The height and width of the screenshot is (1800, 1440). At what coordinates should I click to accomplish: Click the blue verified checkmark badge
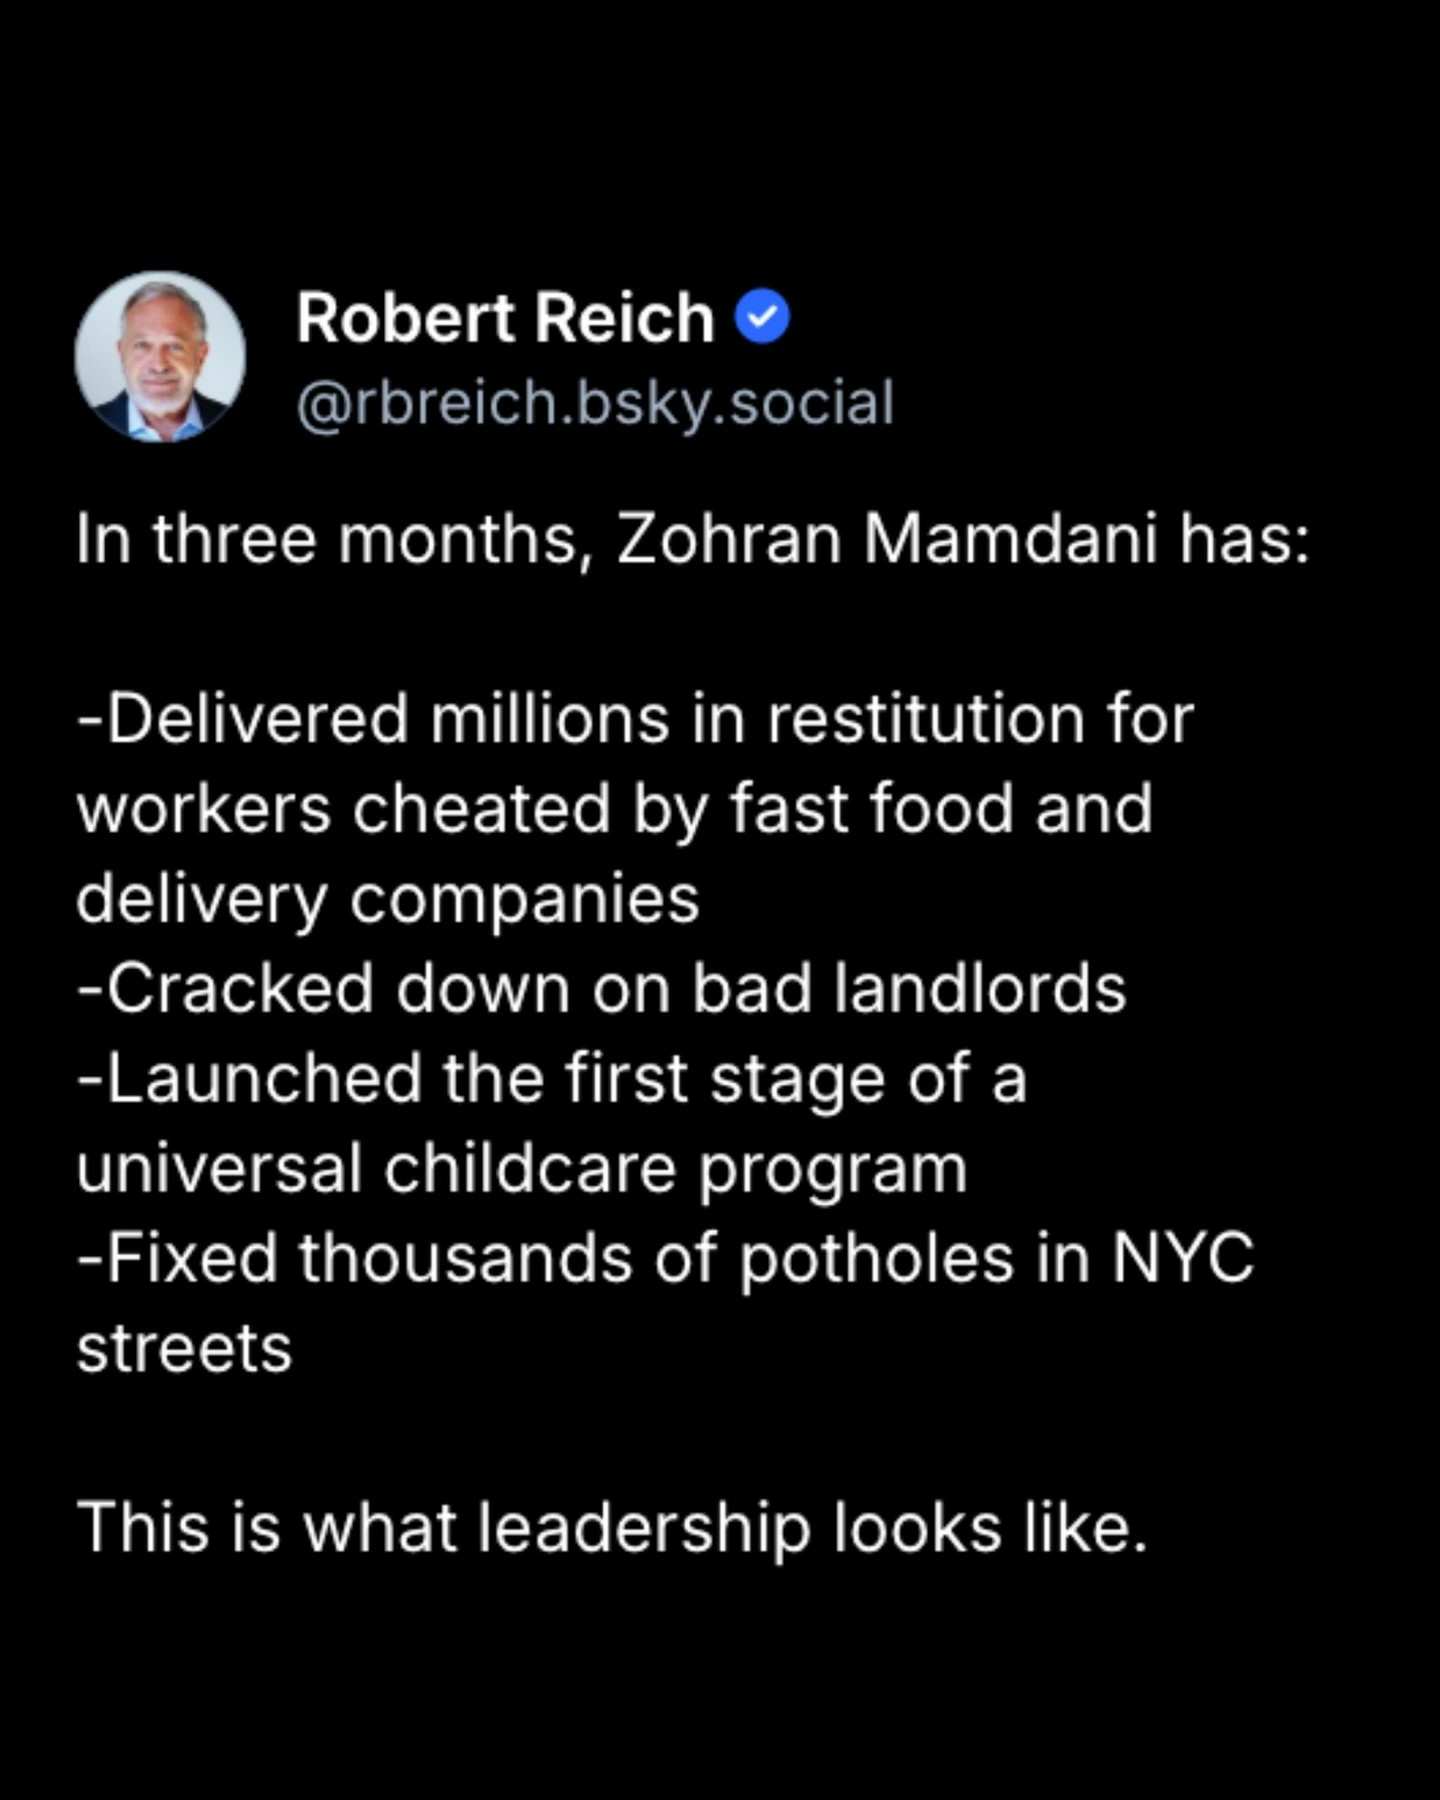(763, 317)
